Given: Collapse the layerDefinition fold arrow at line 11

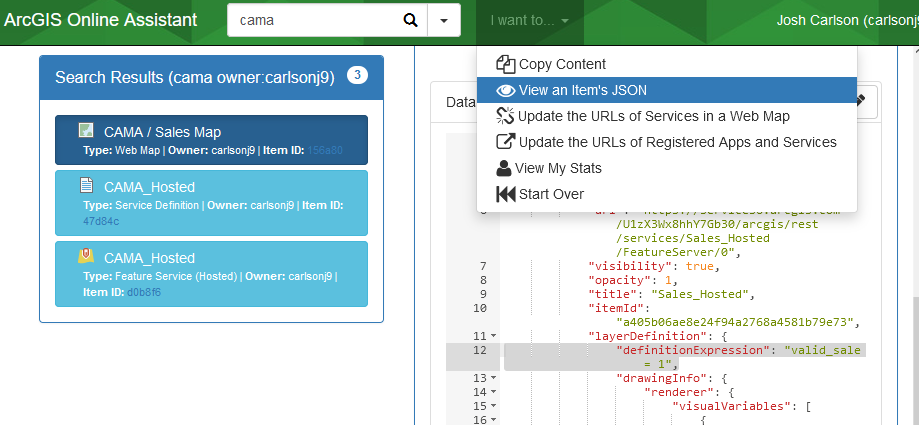Looking at the screenshot, I should (x=494, y=336).
